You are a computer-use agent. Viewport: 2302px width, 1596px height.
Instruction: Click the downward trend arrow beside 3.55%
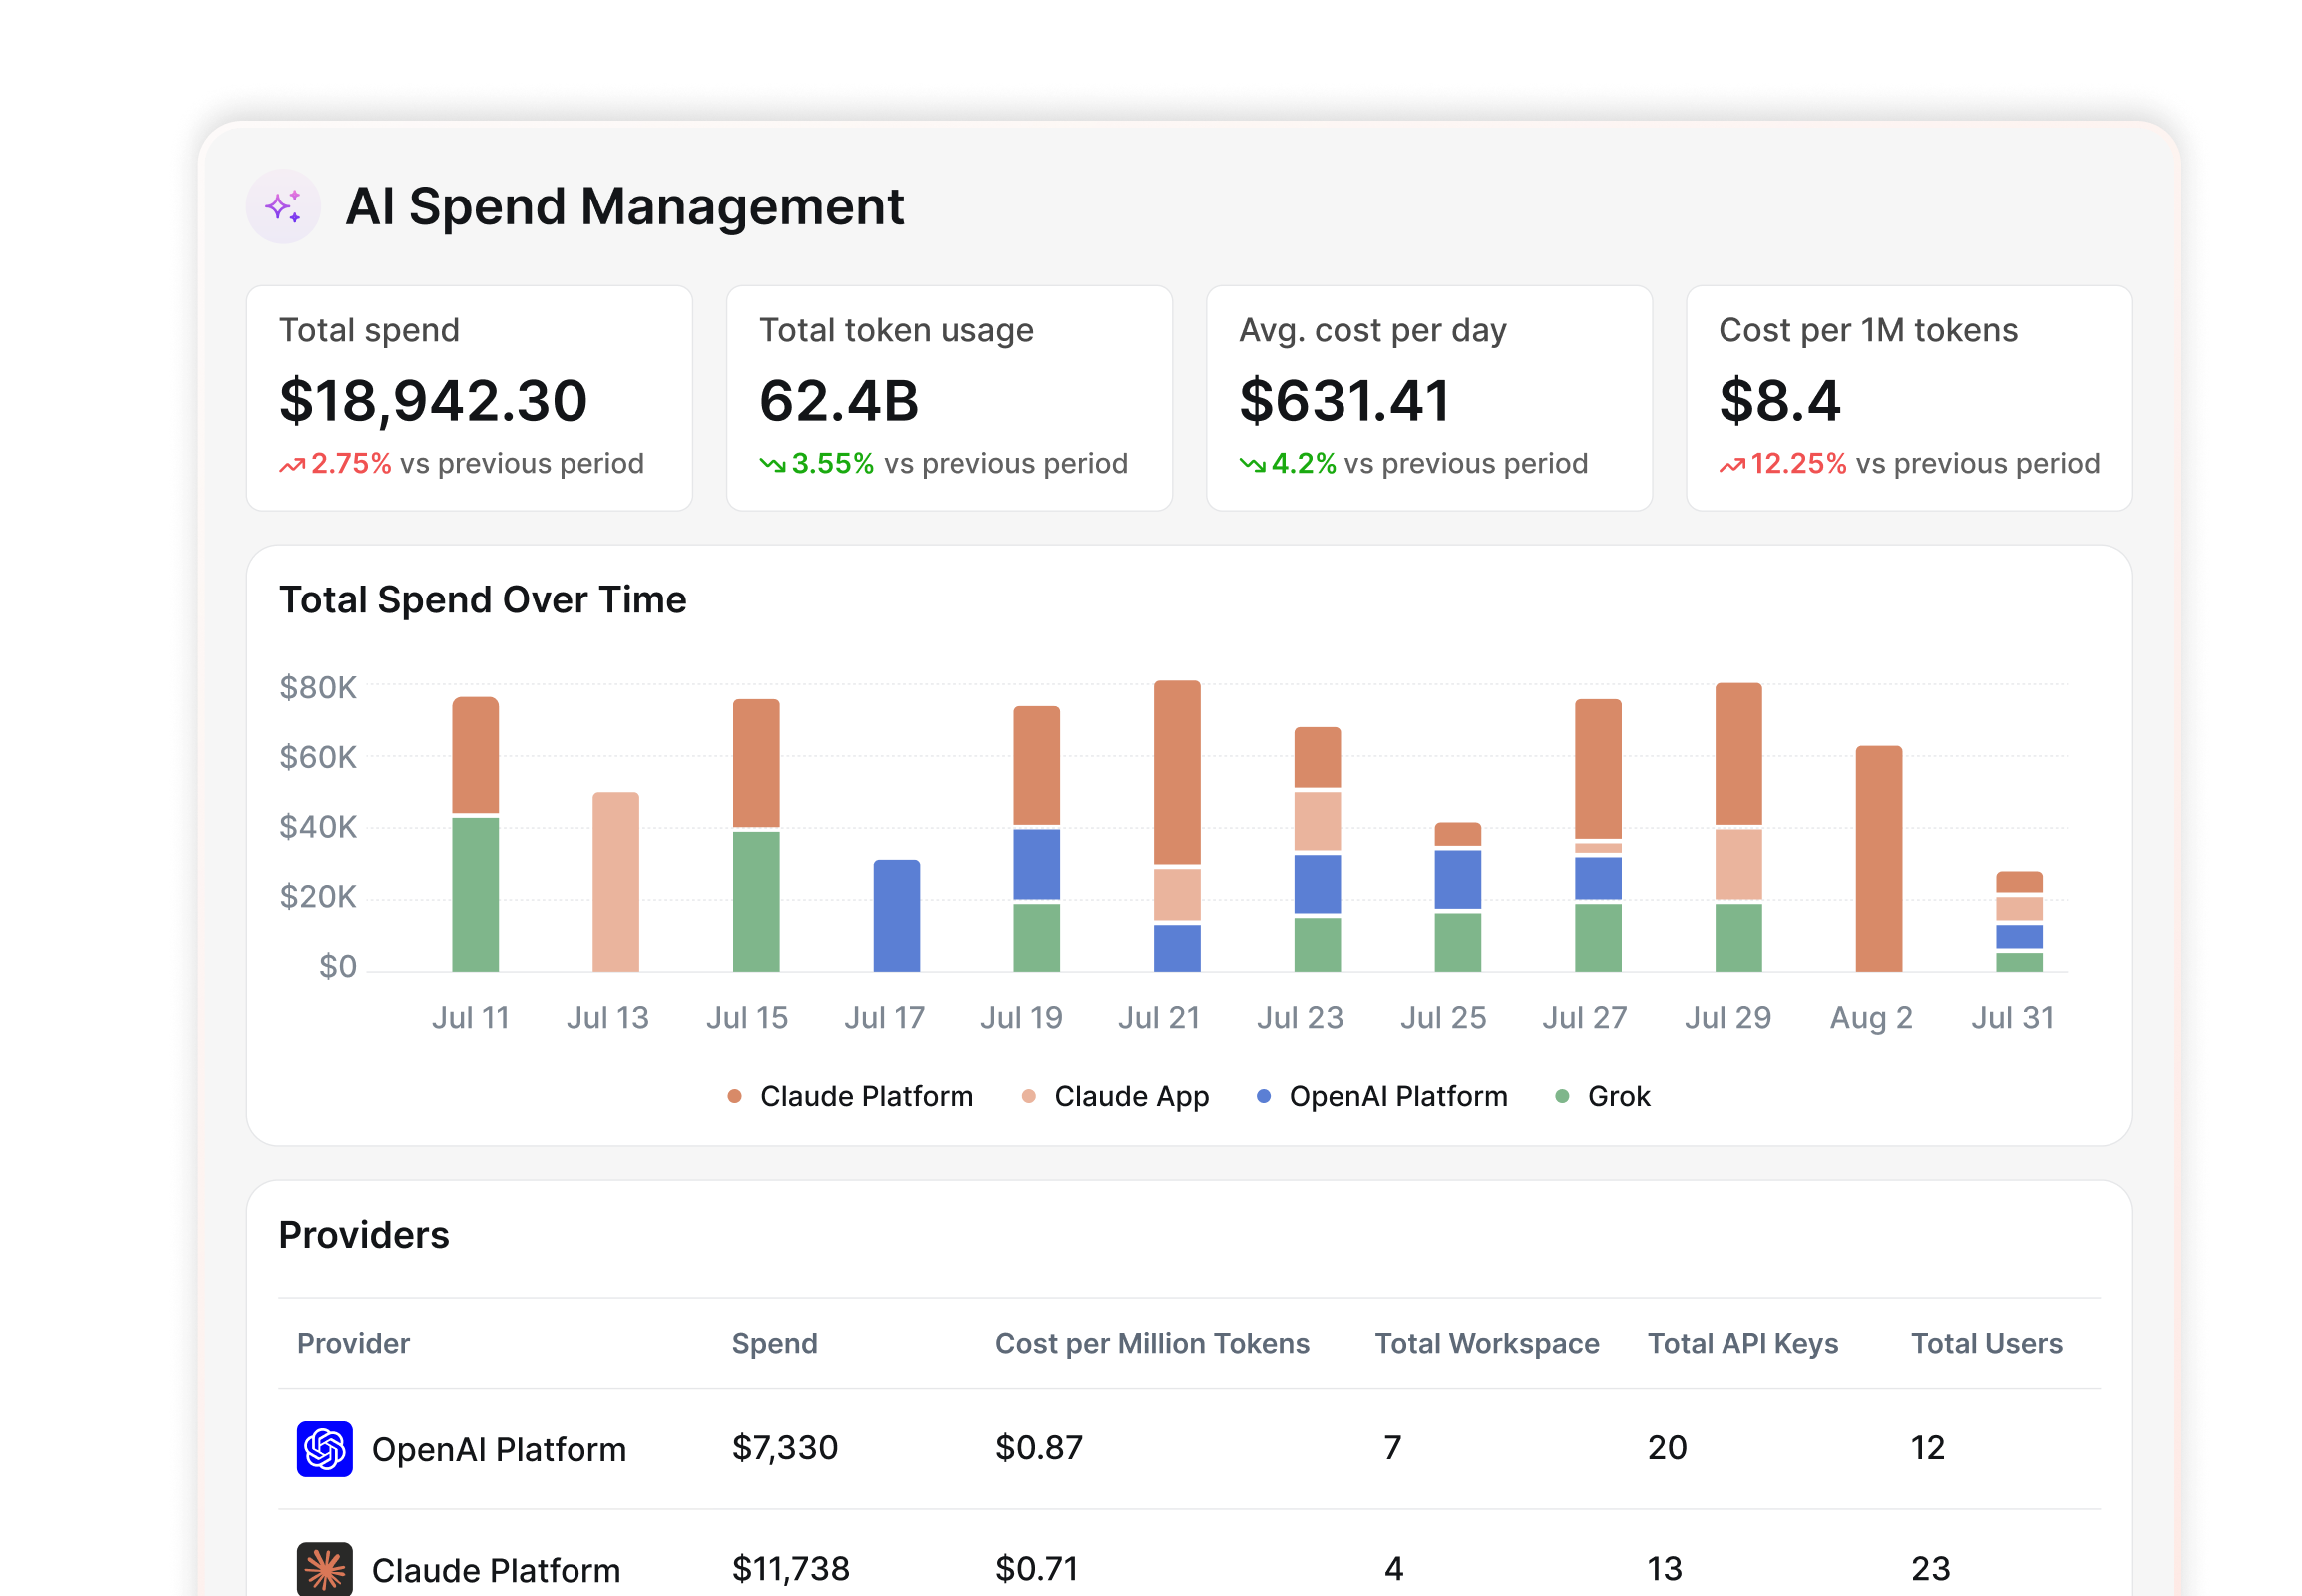pyautogui.click(x=772, y=465)
